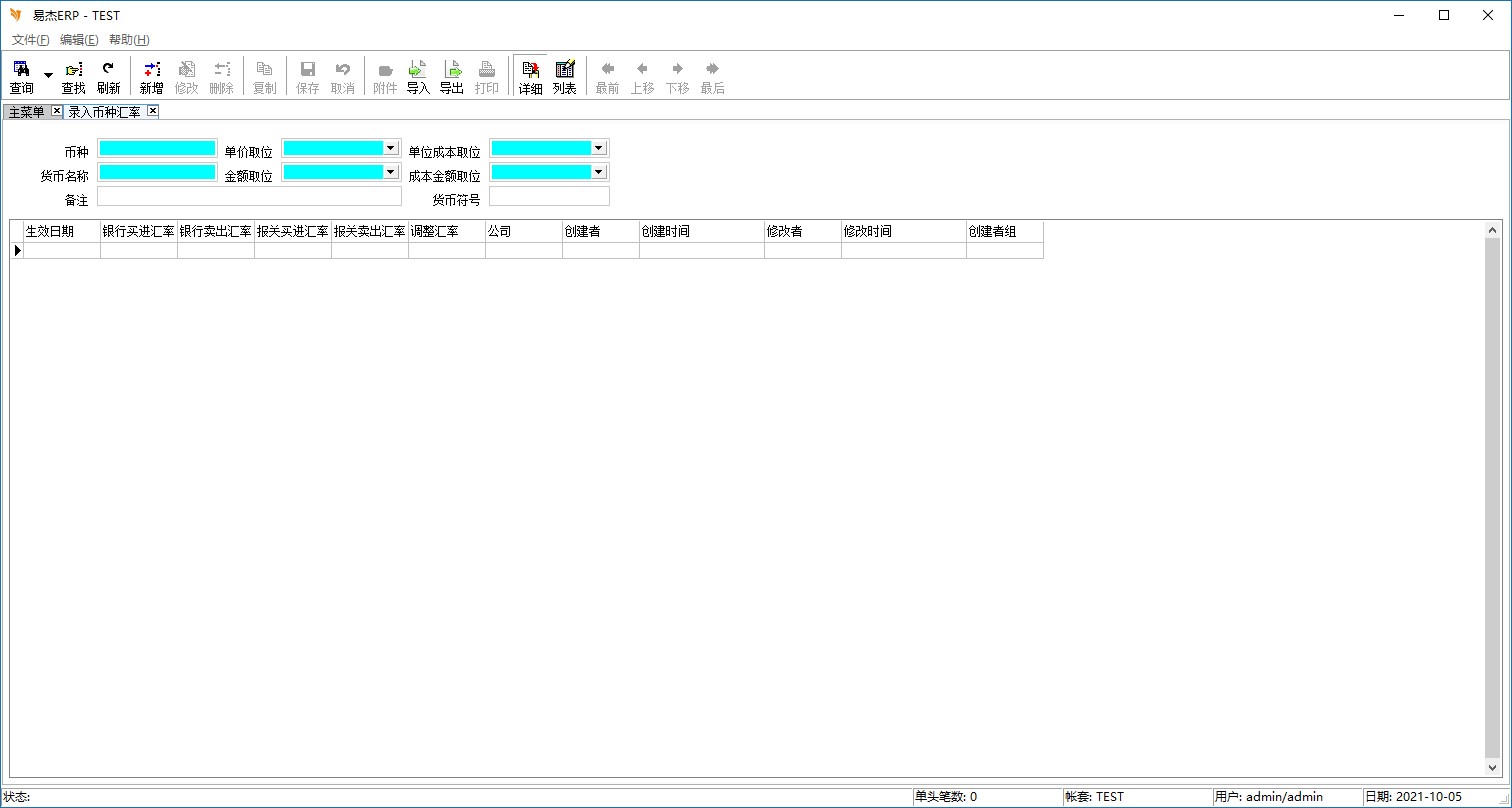Screen dimensions: 1512x808
Task: Click the 币种 input field
Action: click(157, 148)
